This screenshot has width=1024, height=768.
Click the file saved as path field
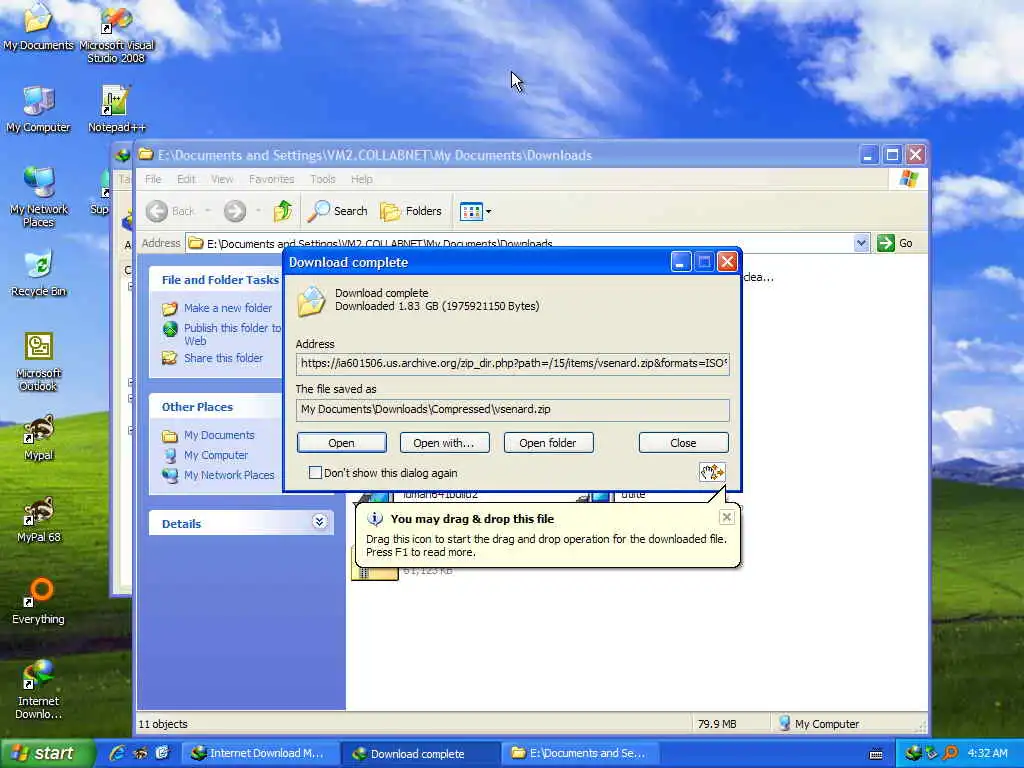(513, 409)
